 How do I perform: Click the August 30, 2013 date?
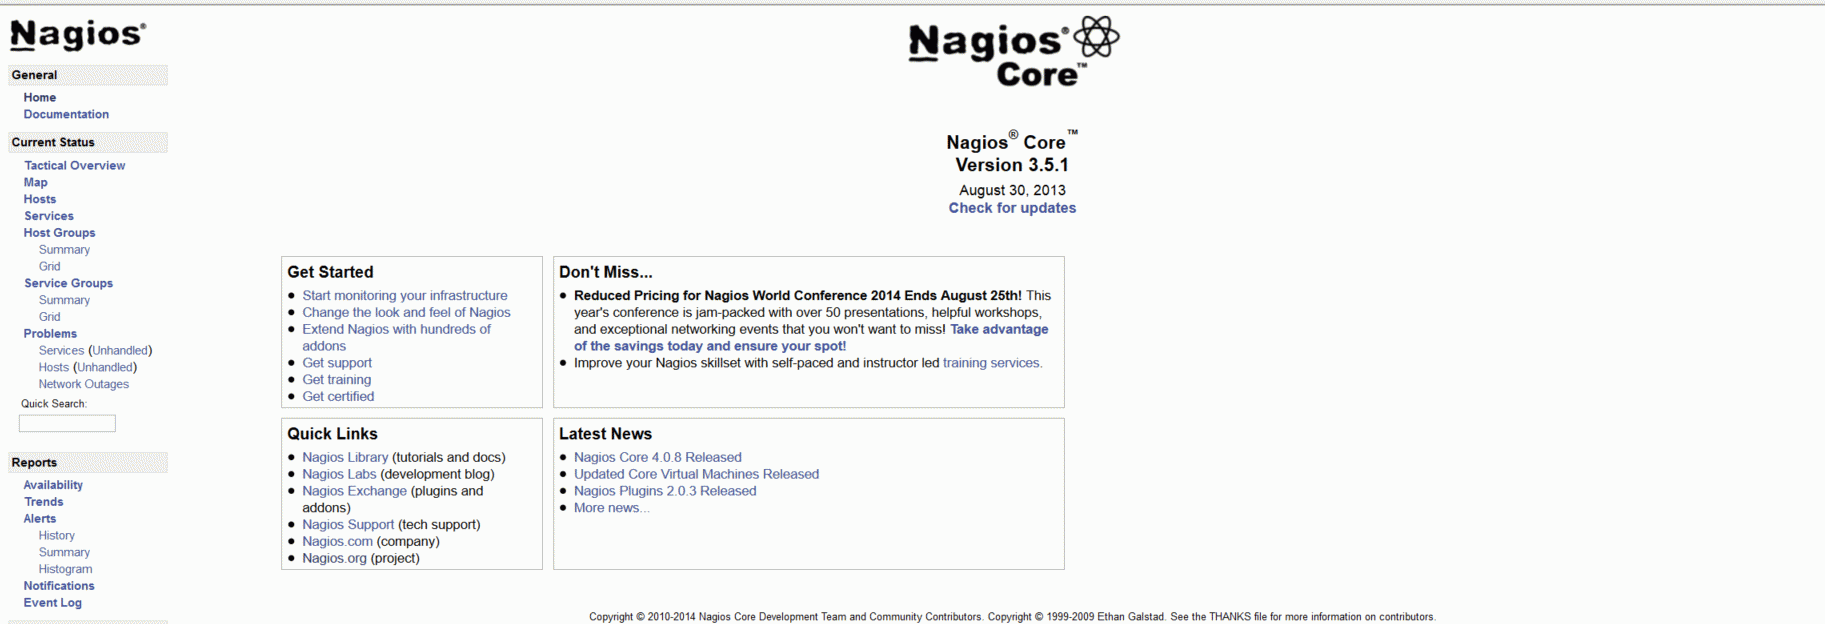tap(1012, 190)
